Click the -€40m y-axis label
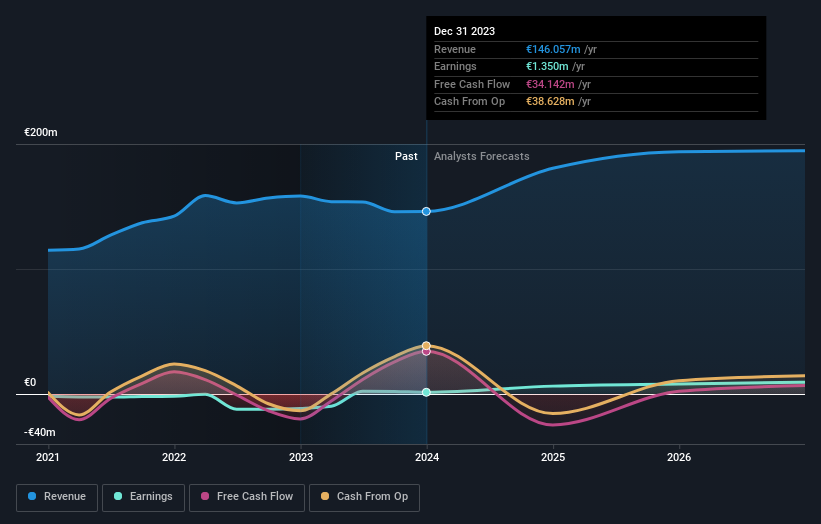 39,432
